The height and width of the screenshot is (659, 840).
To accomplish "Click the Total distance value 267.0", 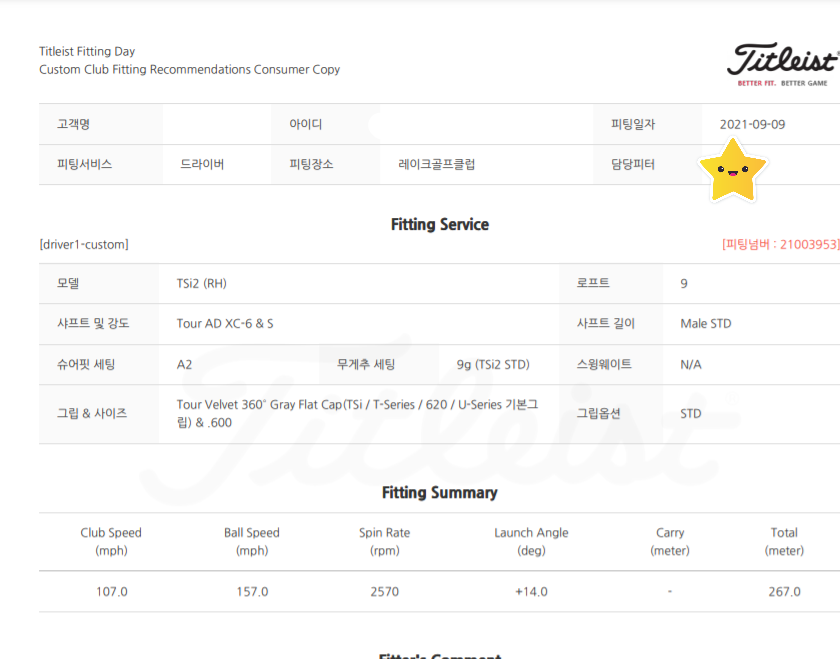I will pos(784,592).
